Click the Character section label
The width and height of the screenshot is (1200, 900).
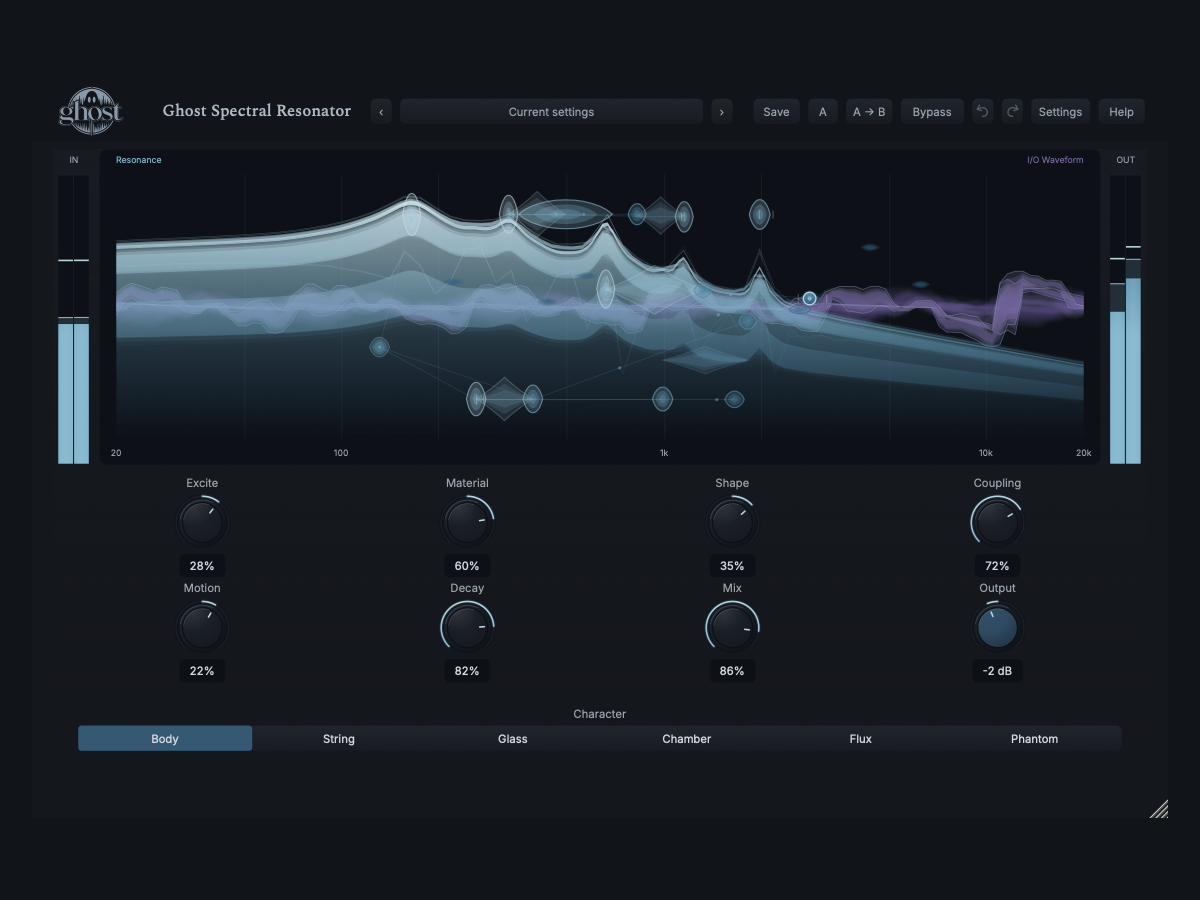coord(600,714)
